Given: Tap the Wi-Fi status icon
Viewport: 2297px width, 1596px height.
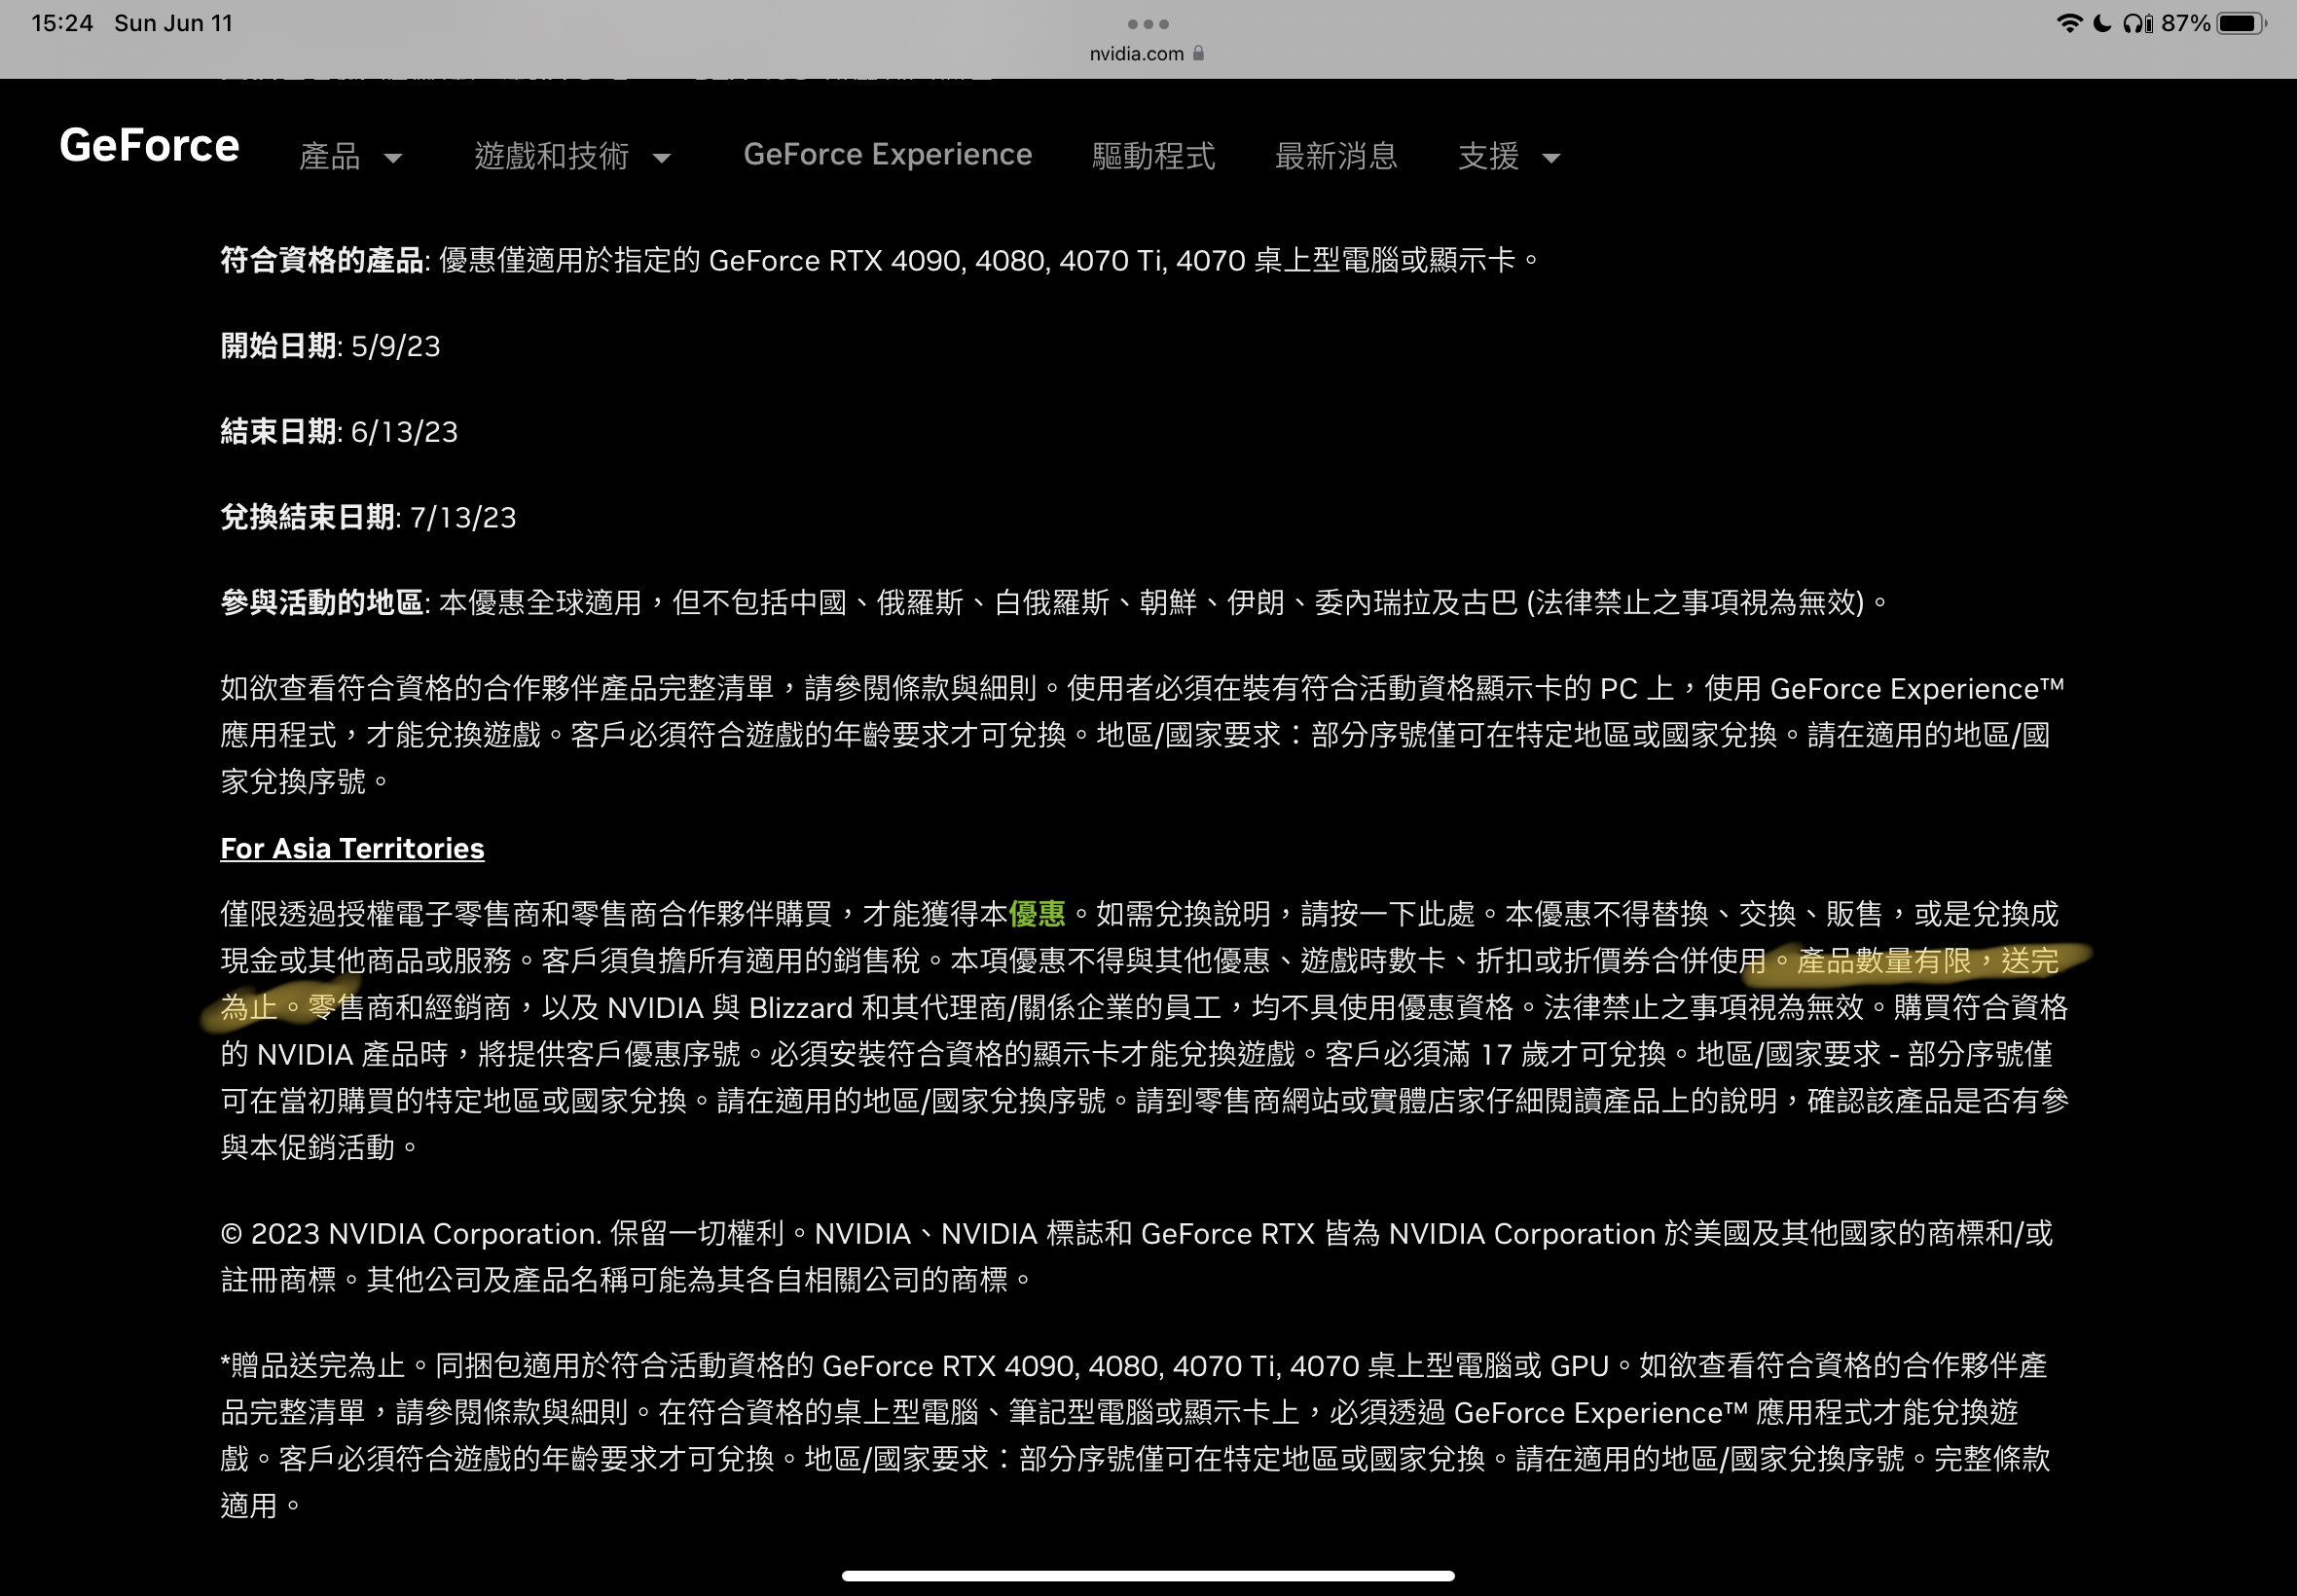Looking at the screenshot, I should click(2069, 23).
